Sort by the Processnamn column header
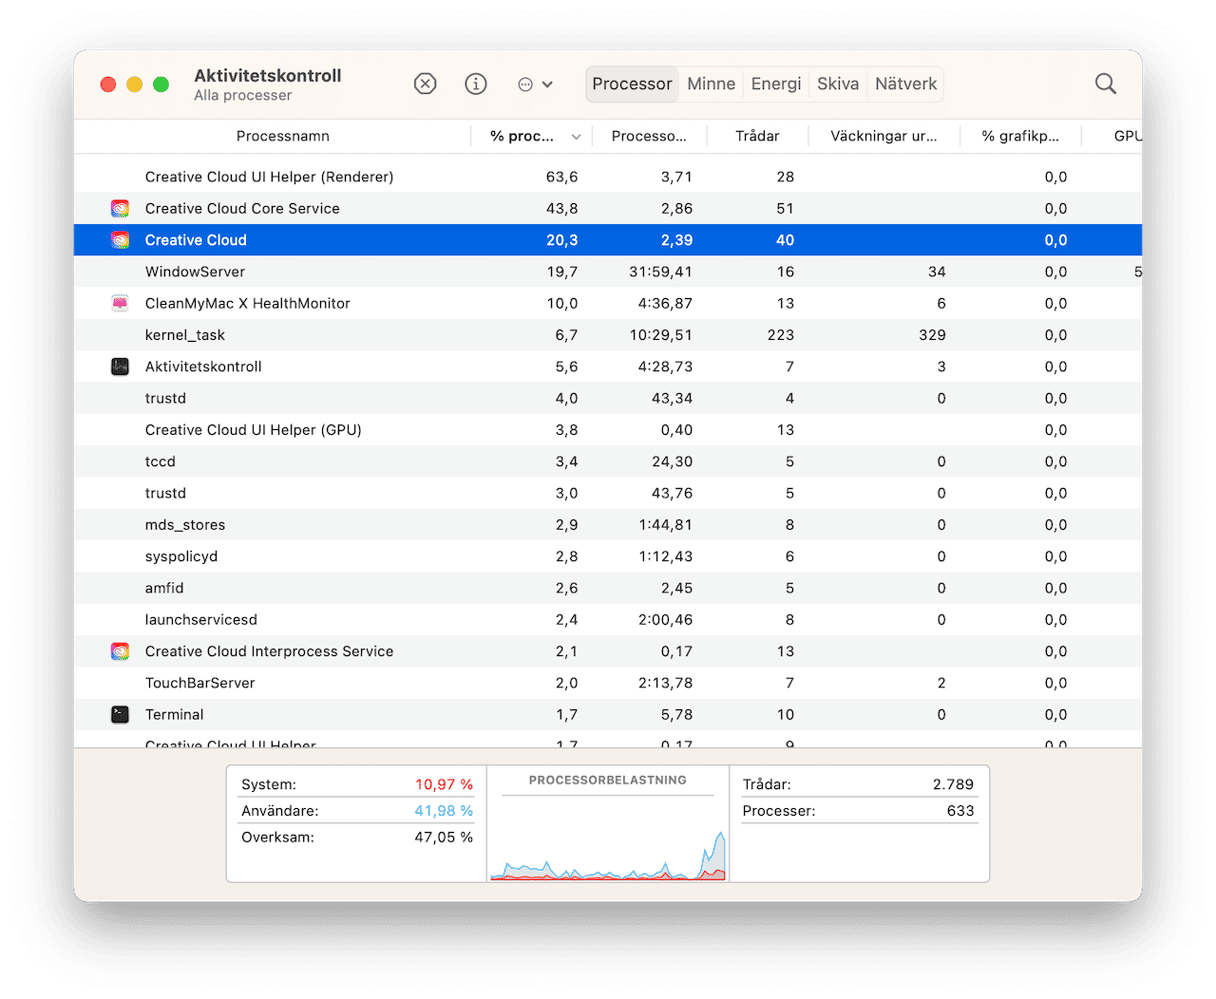The image size is (1216, 999). coord(283,136)
